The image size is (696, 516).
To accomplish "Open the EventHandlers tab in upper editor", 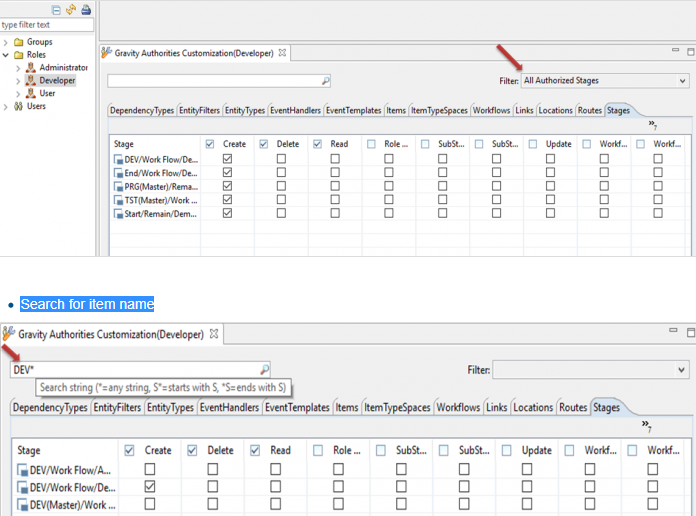I will 295,110.
